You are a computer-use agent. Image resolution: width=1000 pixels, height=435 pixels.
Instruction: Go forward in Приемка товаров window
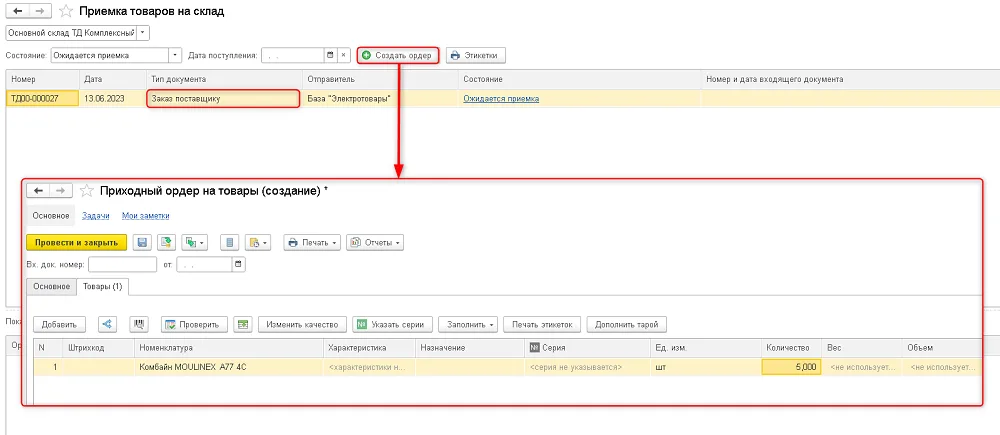click(x=41, y=11)
